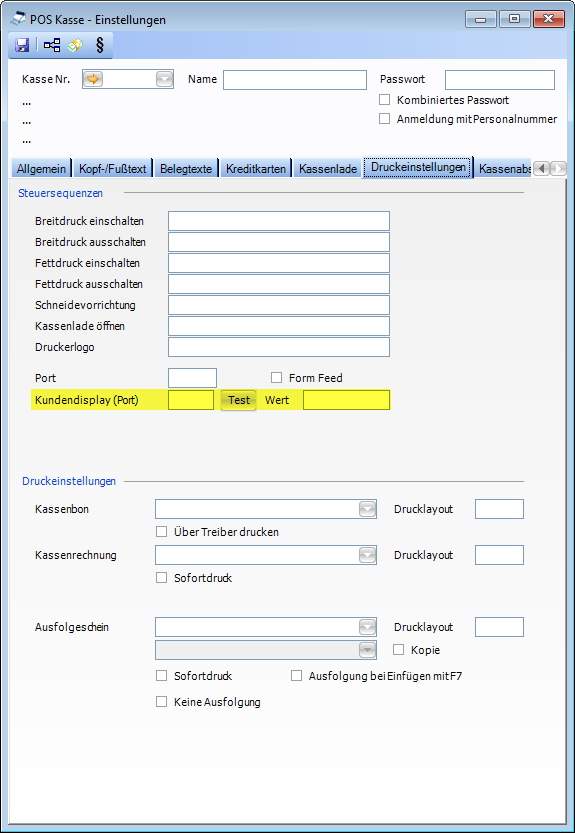Click the orange arrow in Kasse Nr. field

(x=93, y=79)
